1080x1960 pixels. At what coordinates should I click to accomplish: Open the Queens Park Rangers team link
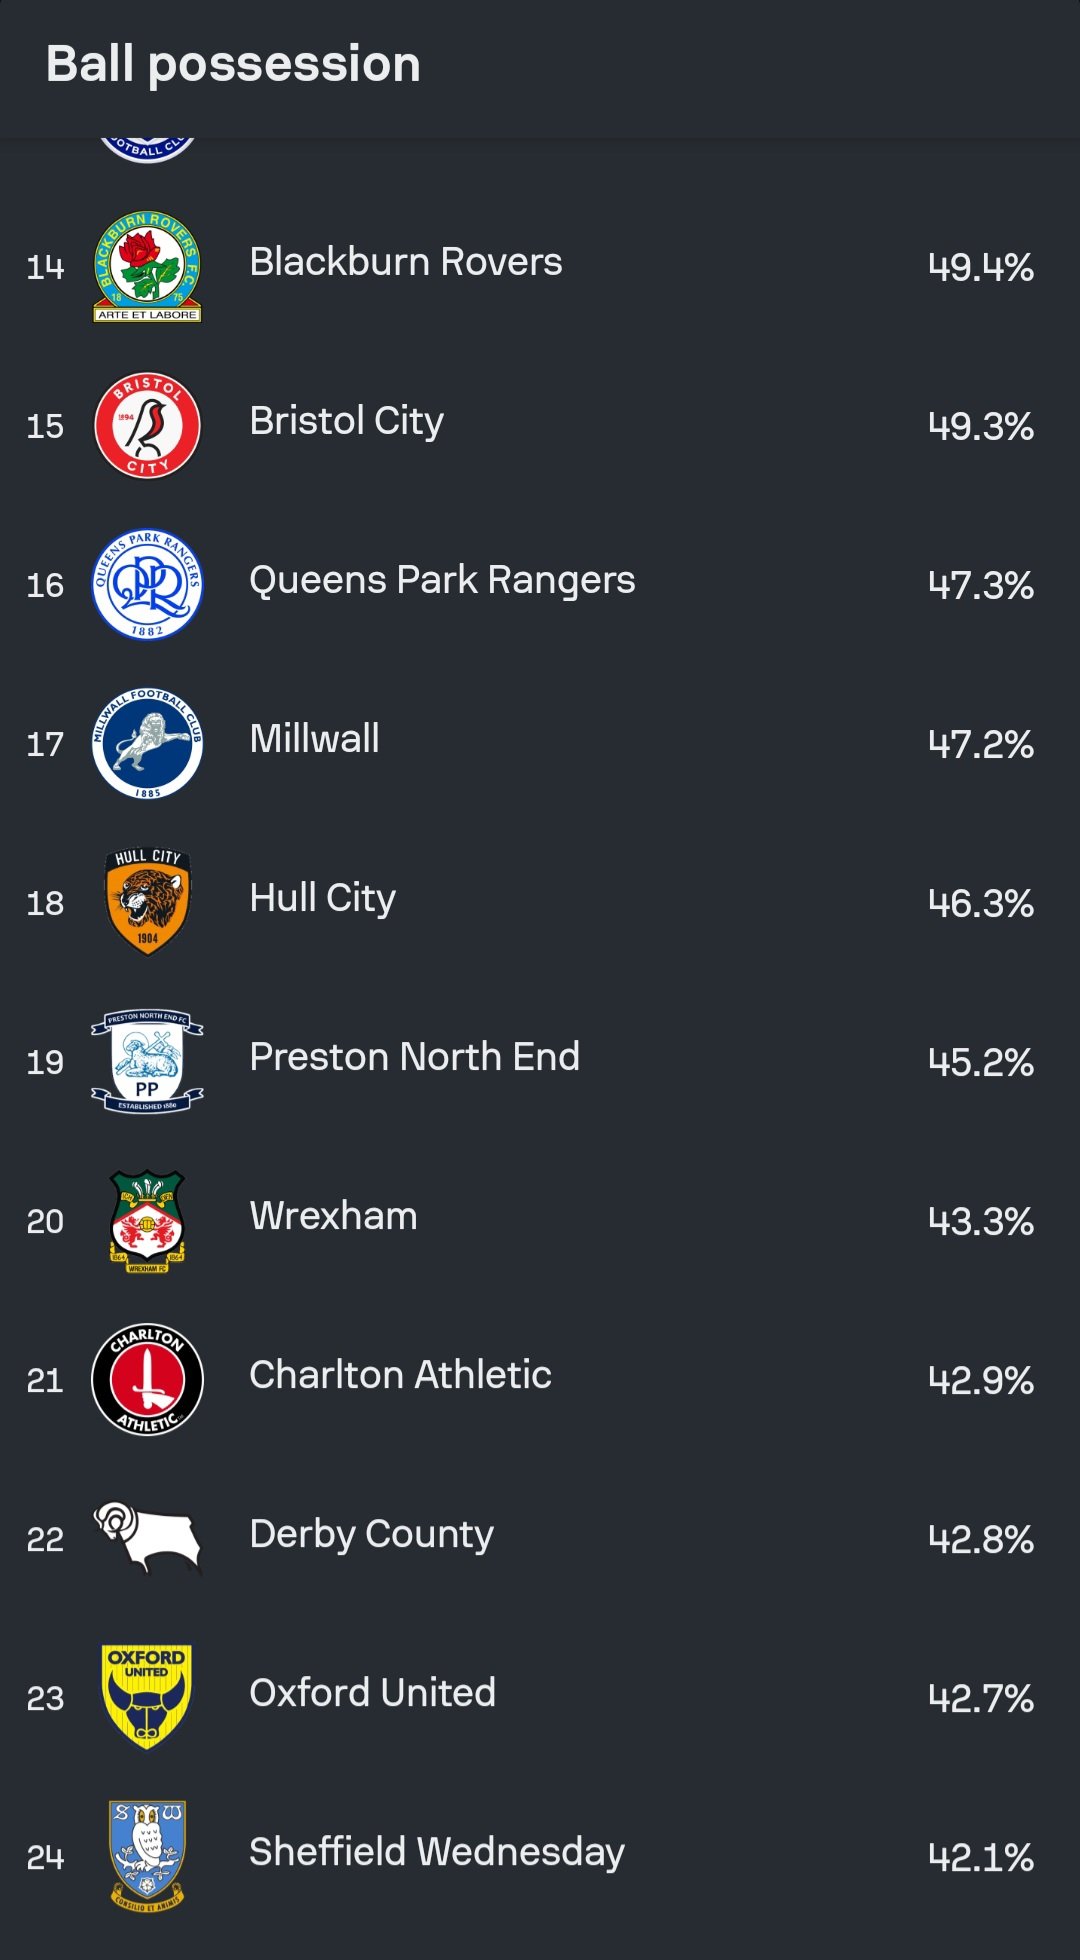coord(442,580)
